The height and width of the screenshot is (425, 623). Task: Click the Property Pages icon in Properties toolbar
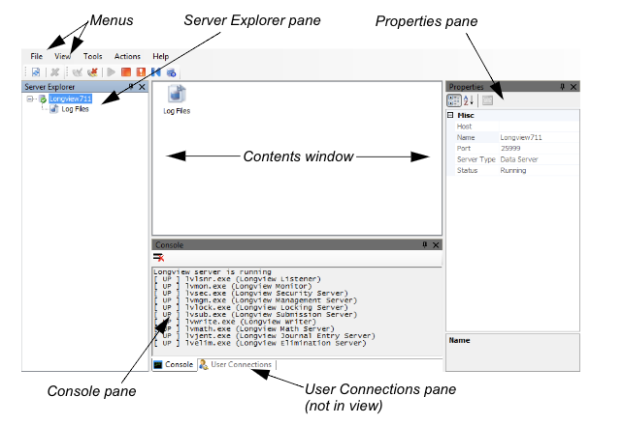(487, 101)
